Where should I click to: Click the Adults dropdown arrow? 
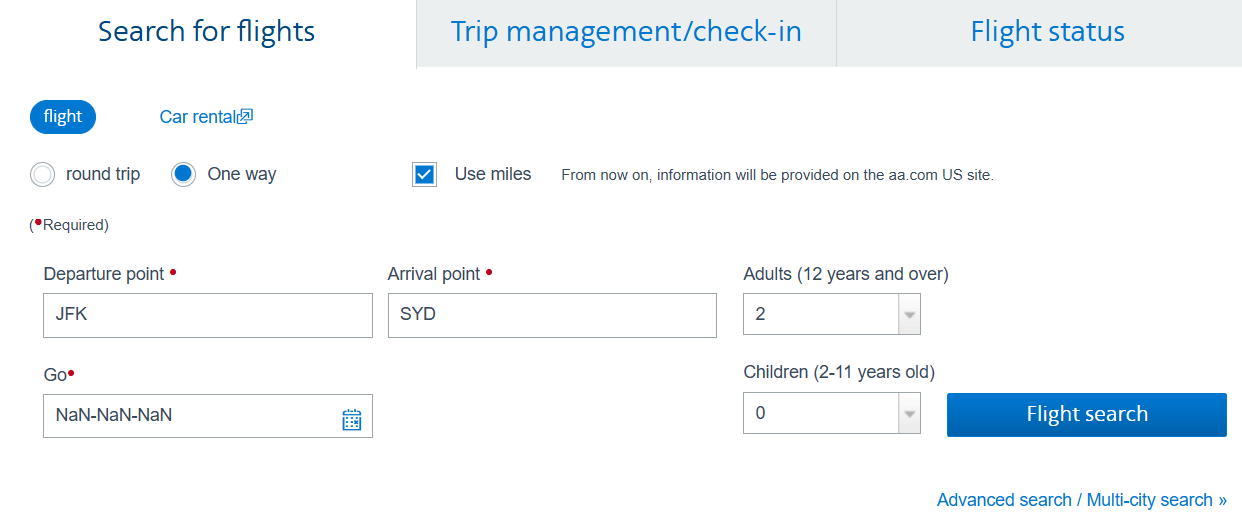(909, 314)
